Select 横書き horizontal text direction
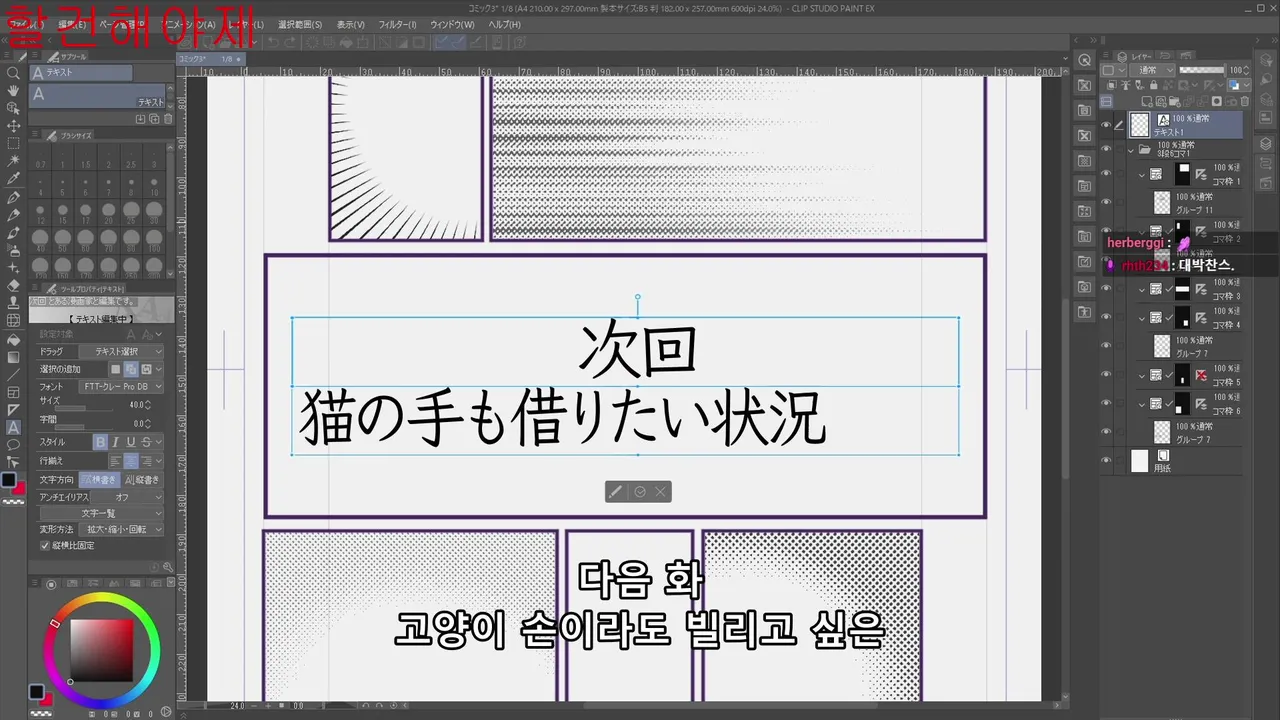This screenshot has height=720, width=1280. 98,480
